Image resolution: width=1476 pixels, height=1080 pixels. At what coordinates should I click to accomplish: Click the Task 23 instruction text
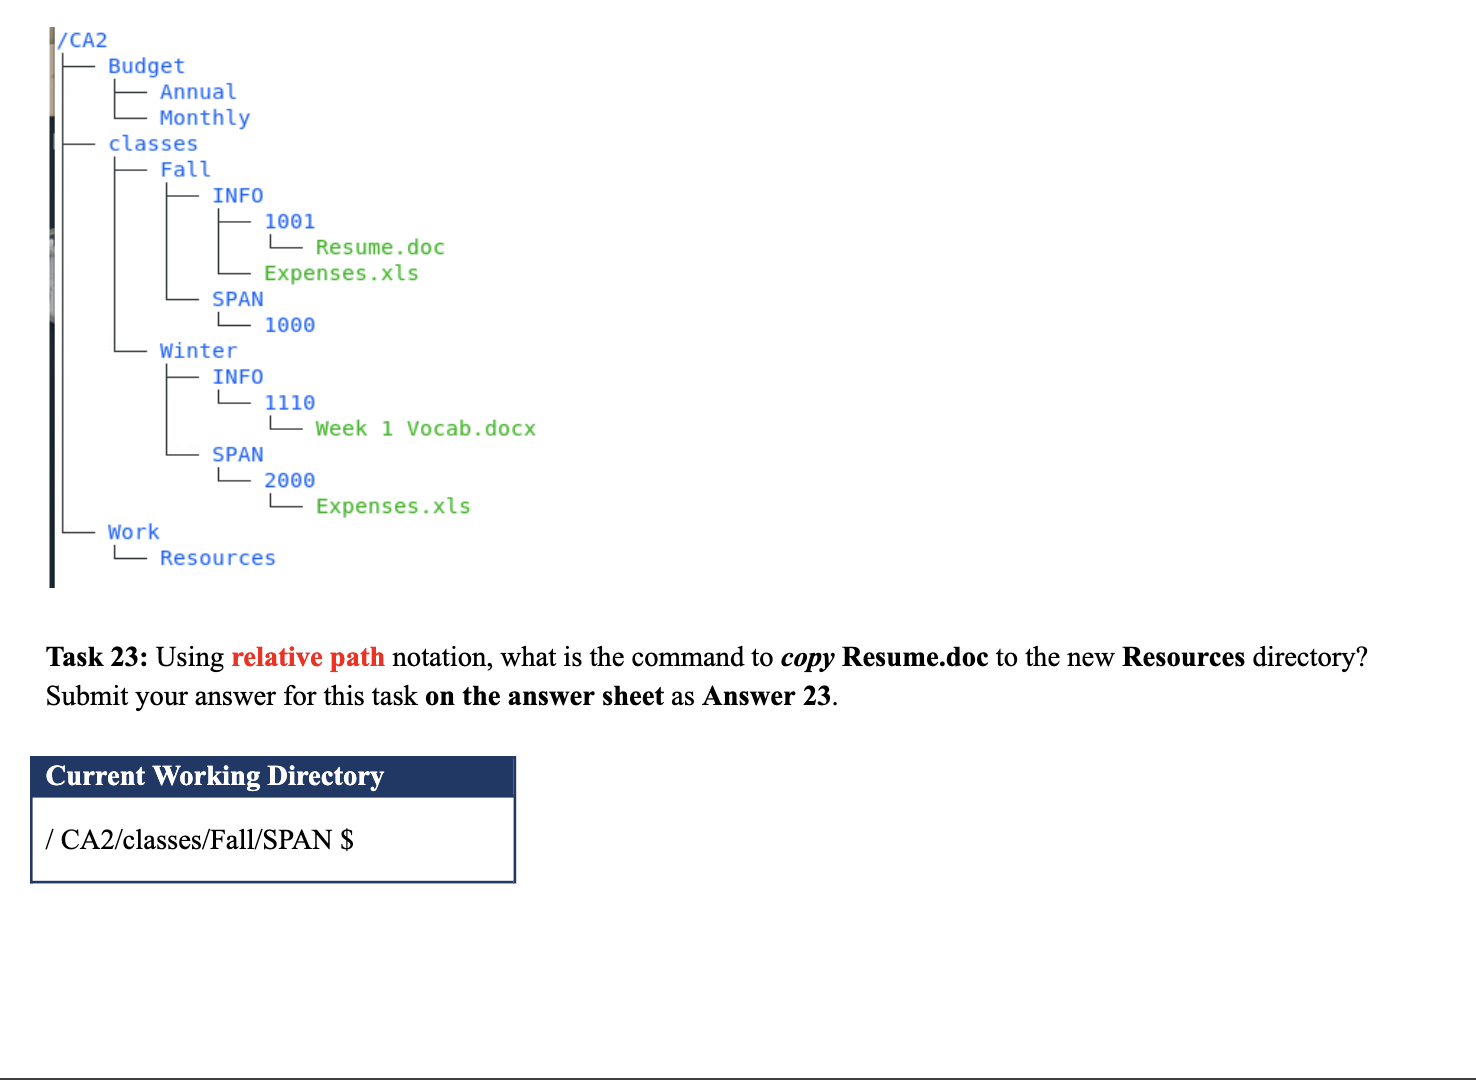tap(700, 657)
